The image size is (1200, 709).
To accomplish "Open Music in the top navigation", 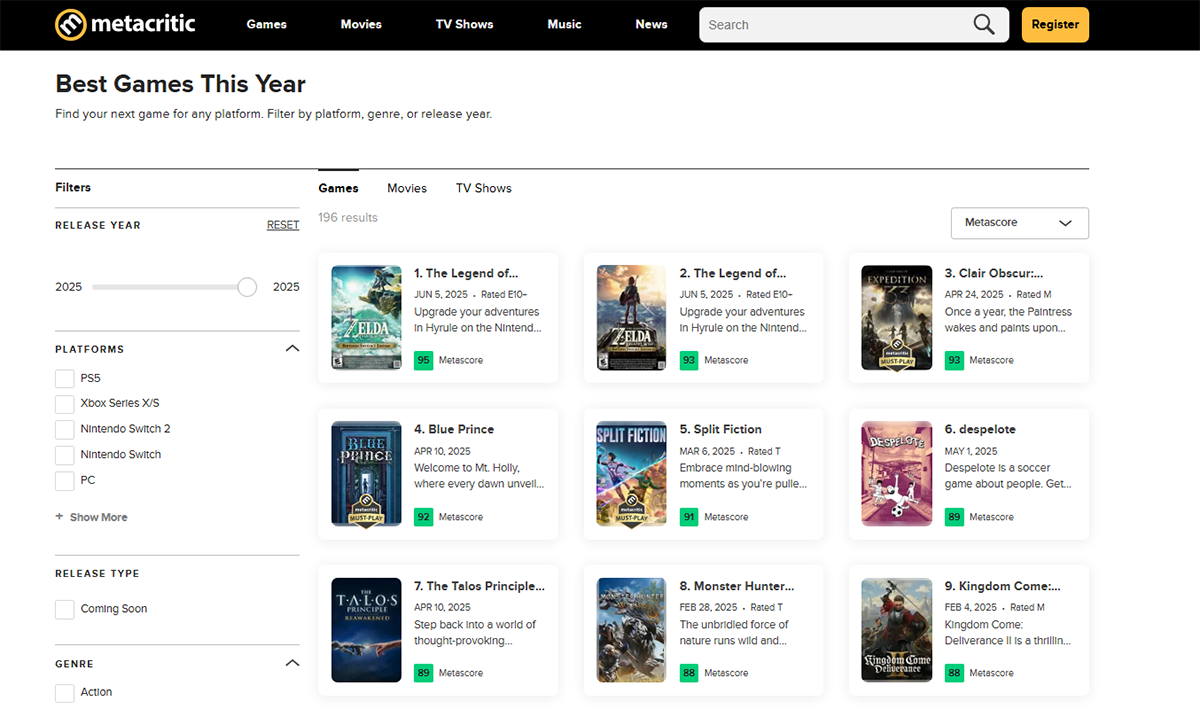I will (x=564, y=24).
